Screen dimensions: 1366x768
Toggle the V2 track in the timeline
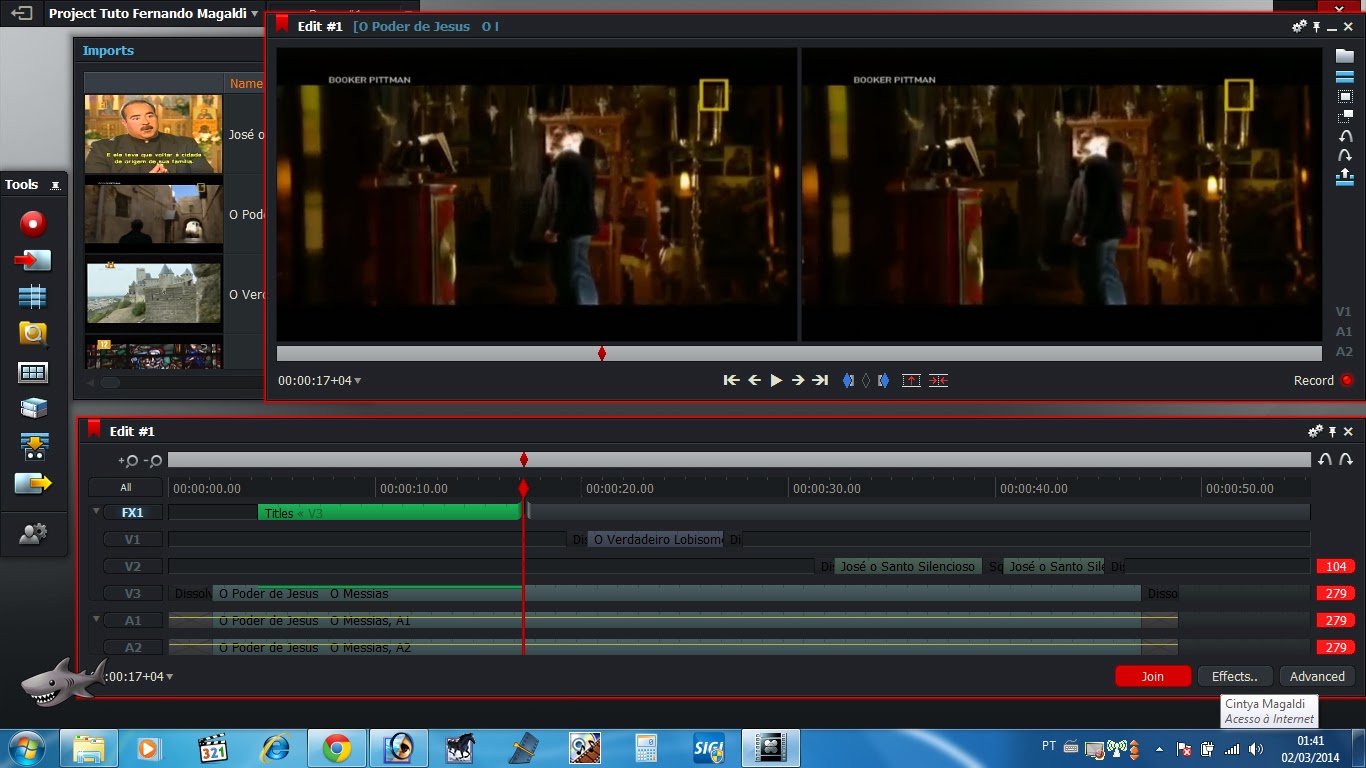click(133, 566)
